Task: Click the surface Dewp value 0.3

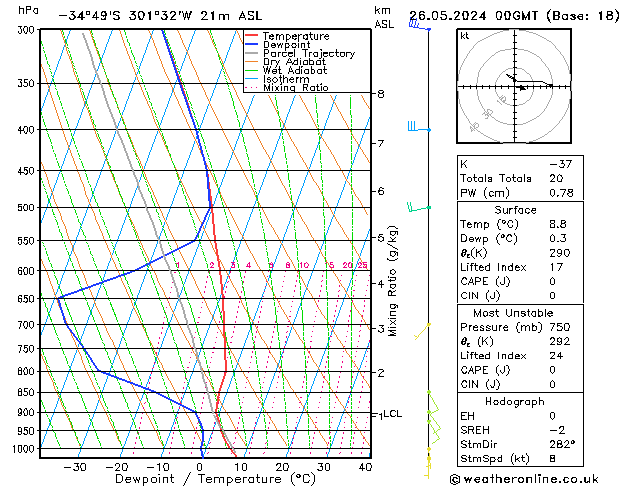Action: click(558, 239)
